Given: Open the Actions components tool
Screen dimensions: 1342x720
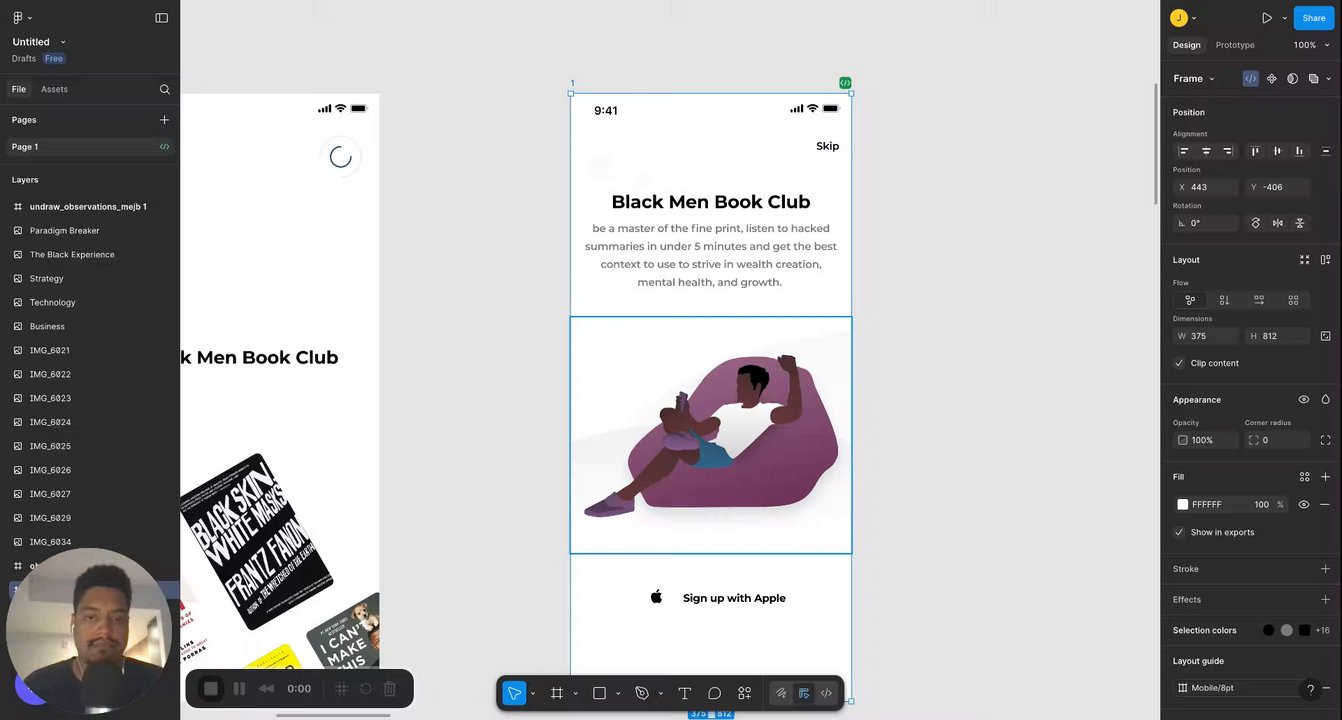Looking at the screenshot, I should tap(745, 693).
